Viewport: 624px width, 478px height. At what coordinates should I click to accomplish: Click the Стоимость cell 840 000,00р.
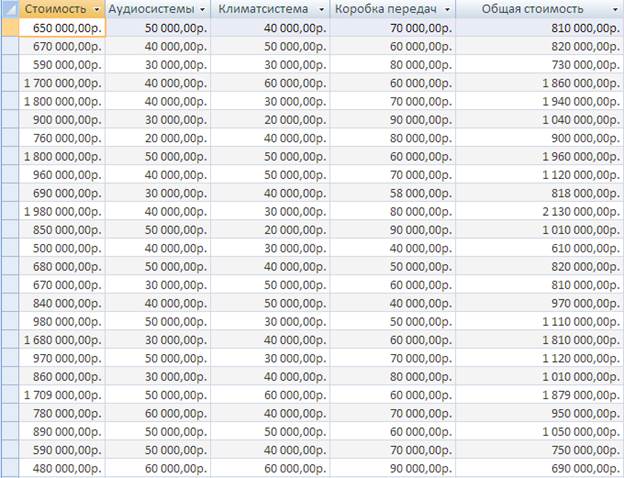62,303
